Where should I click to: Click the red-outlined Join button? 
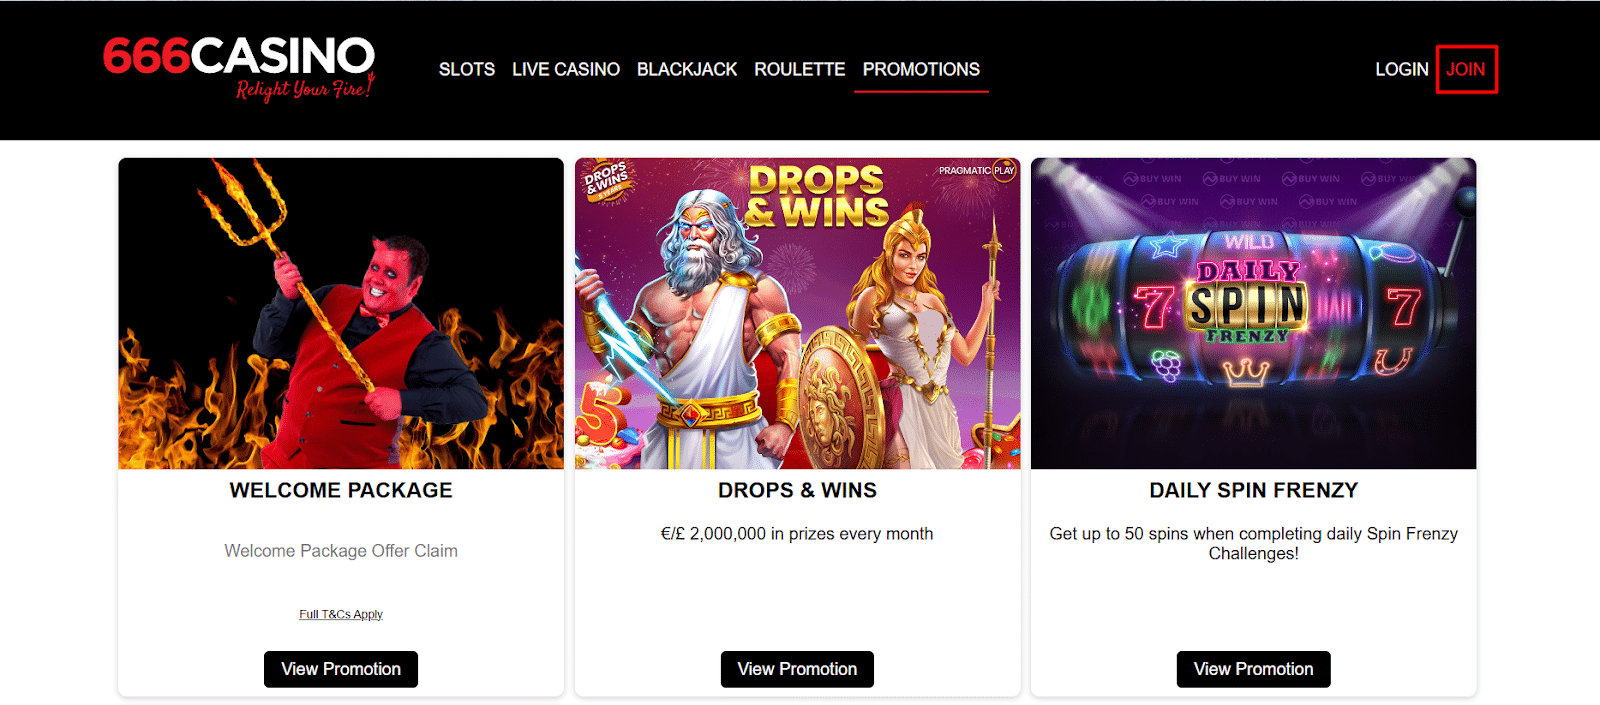1466,69
